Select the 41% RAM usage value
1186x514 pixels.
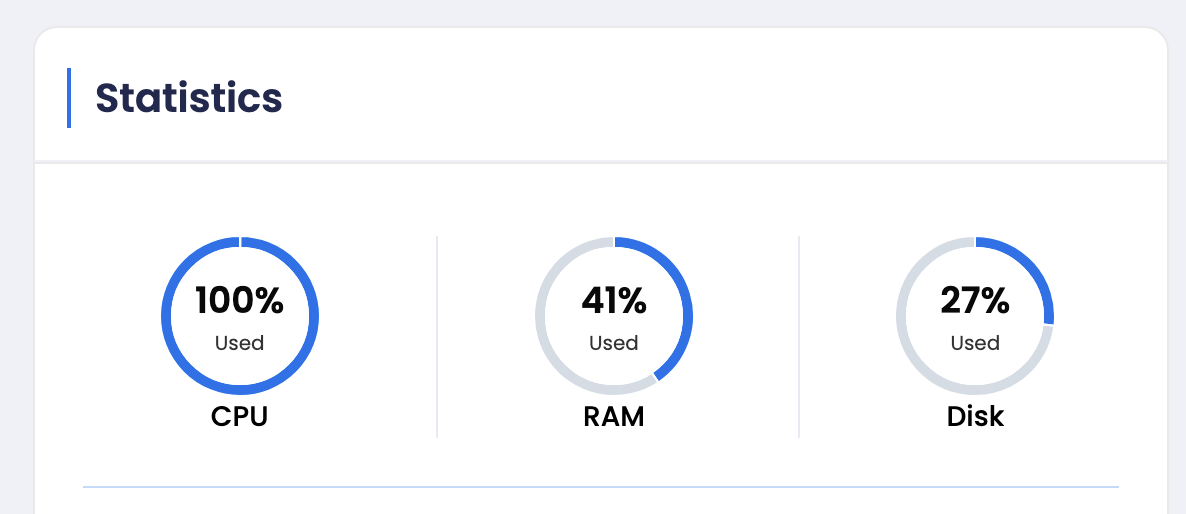point(614,300)
